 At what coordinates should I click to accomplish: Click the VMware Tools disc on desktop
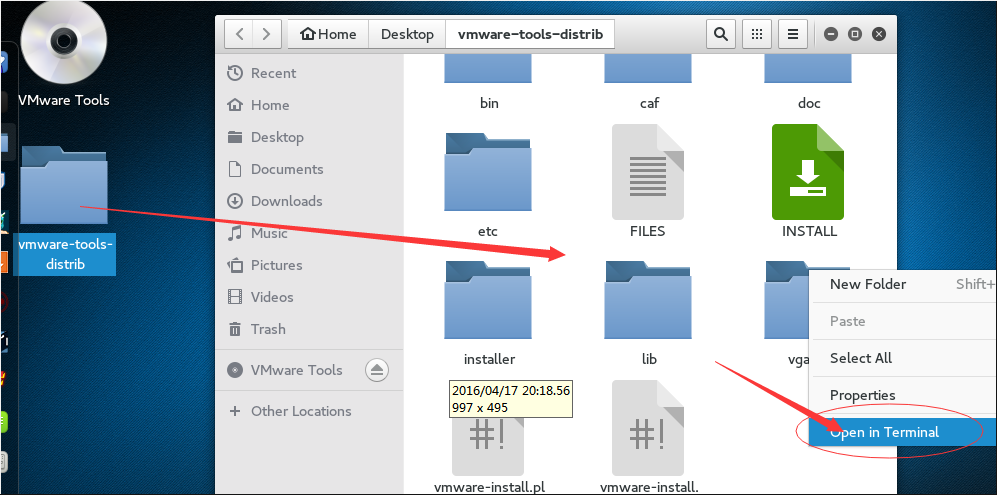point(64,43)
